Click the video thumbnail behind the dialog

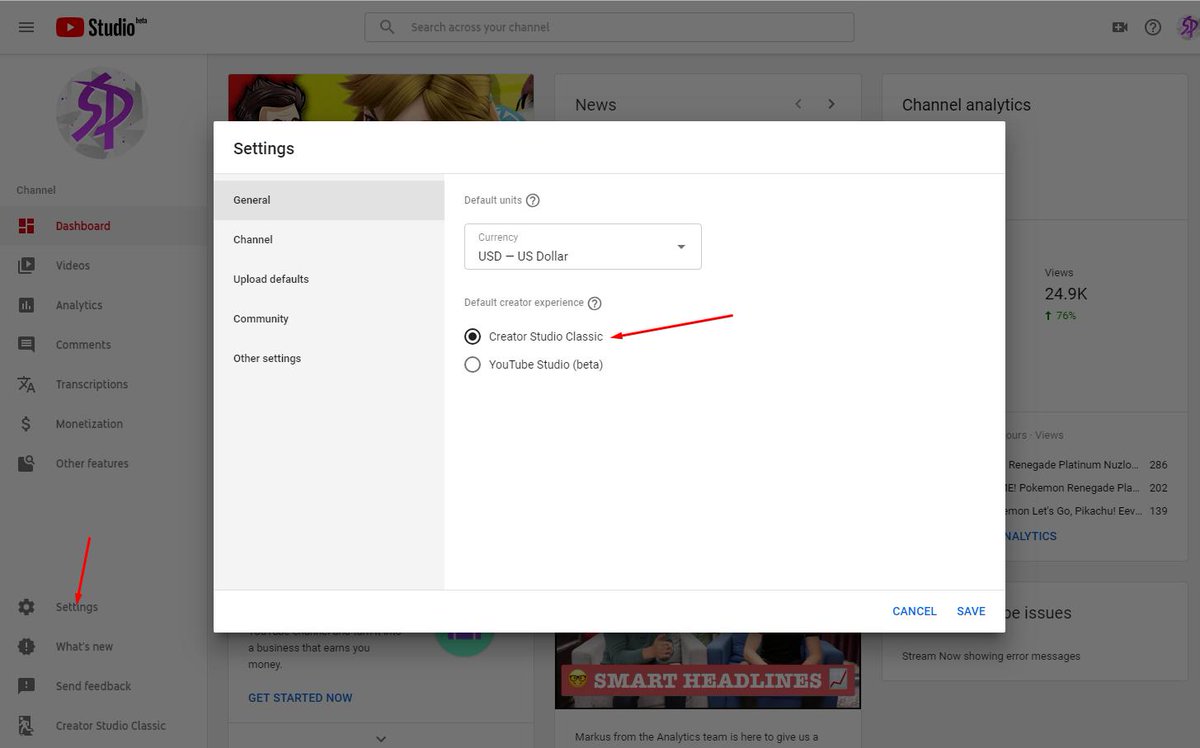pos(380,98)
